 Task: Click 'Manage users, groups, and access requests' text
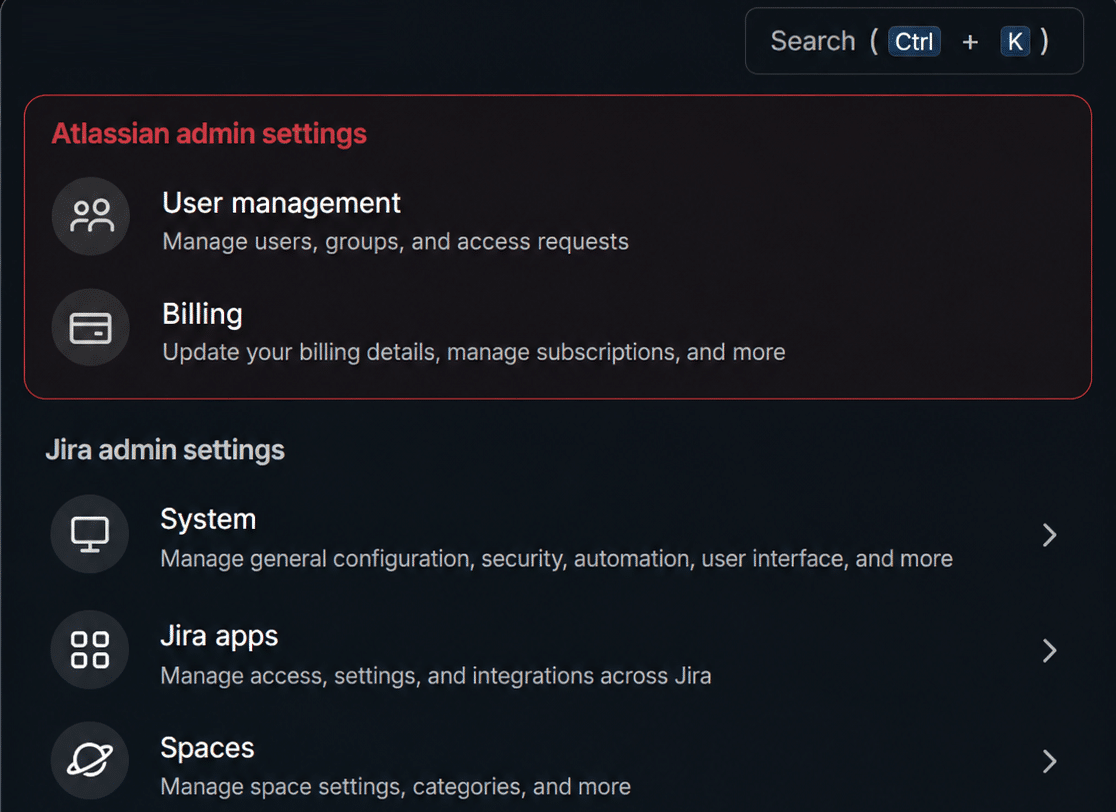(x=396, y=242)
